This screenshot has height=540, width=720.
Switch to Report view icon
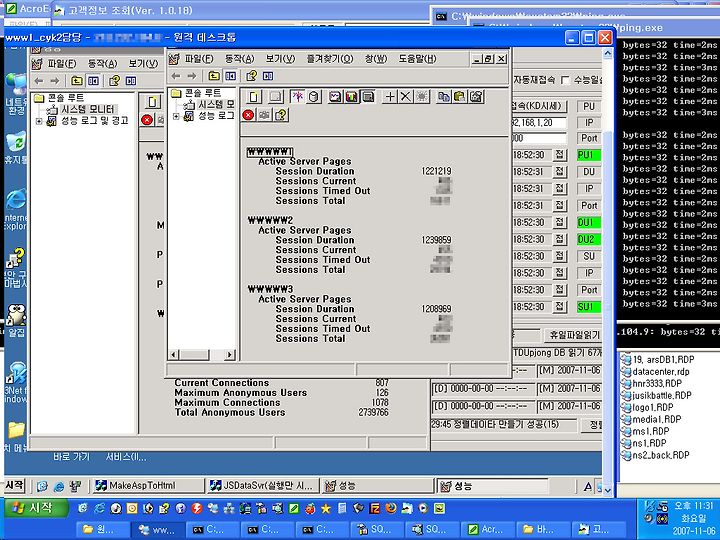coord(368,96)
